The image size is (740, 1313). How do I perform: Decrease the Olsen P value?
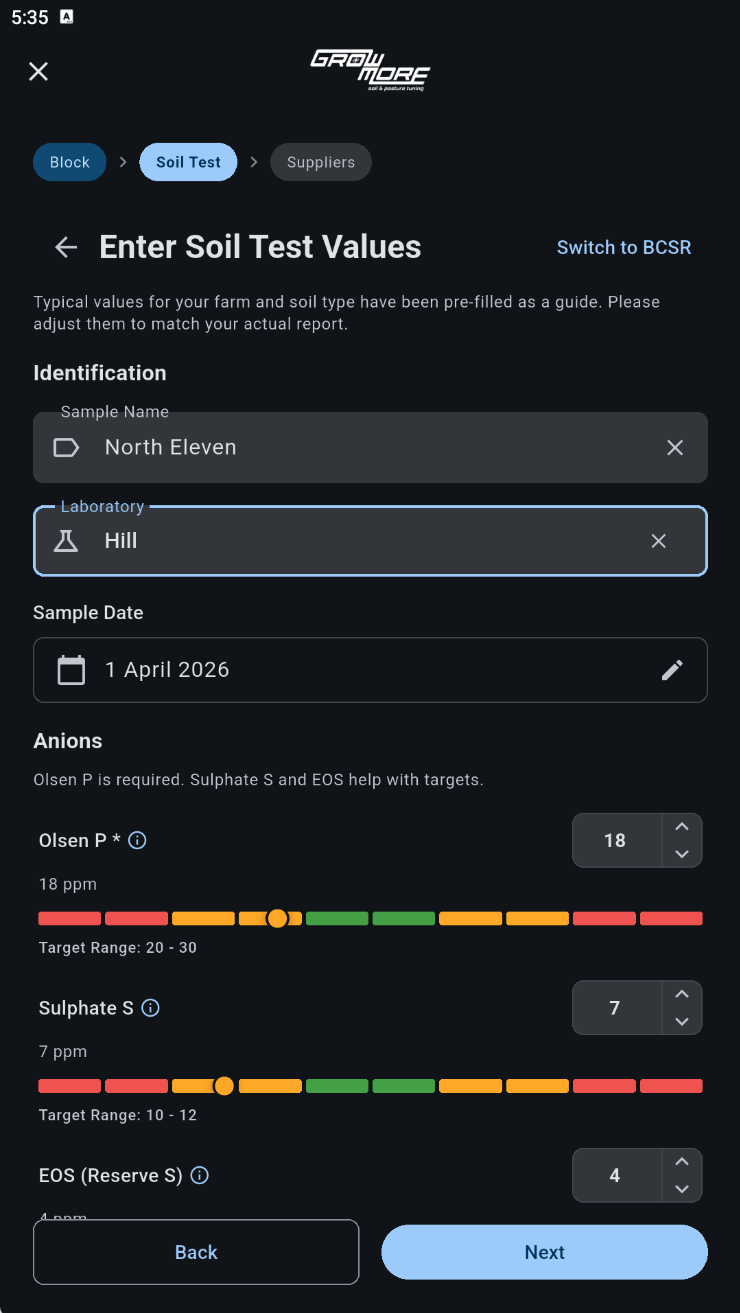682,854
